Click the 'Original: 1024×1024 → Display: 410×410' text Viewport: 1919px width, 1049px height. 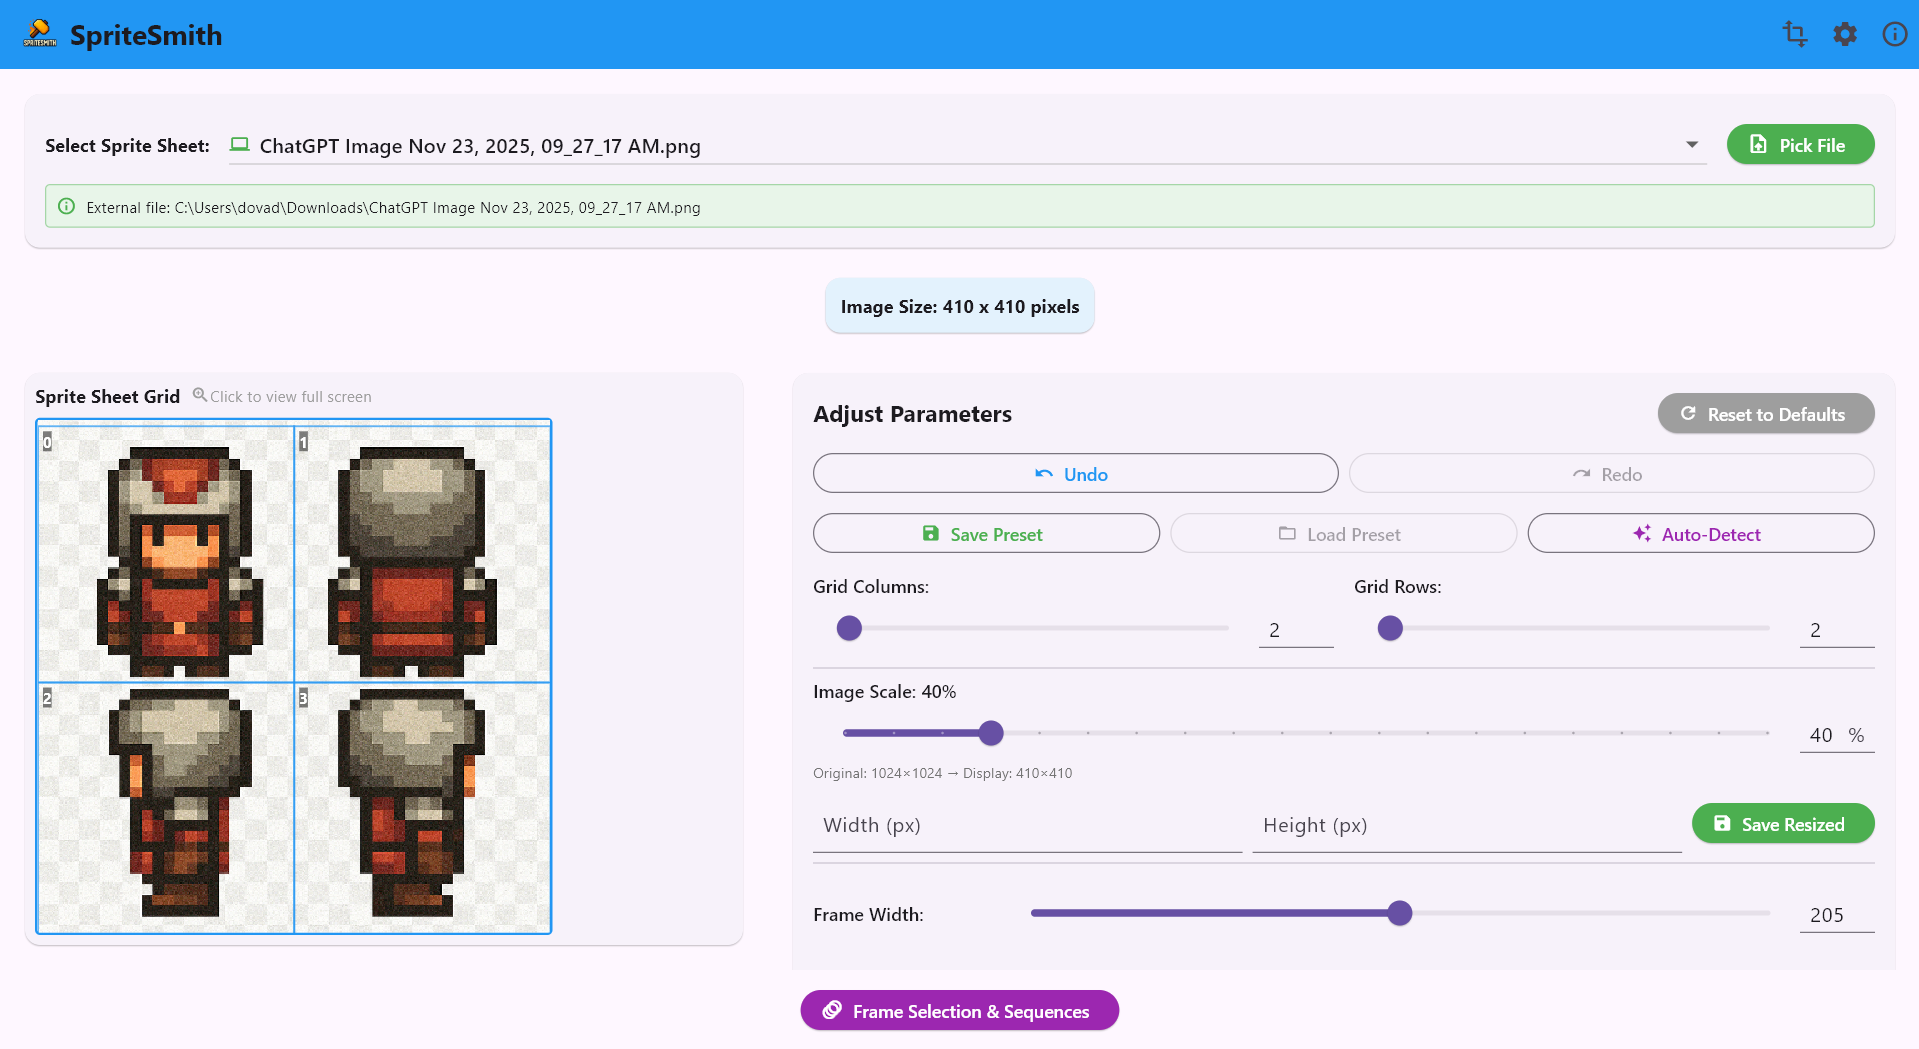coord(942,773)
